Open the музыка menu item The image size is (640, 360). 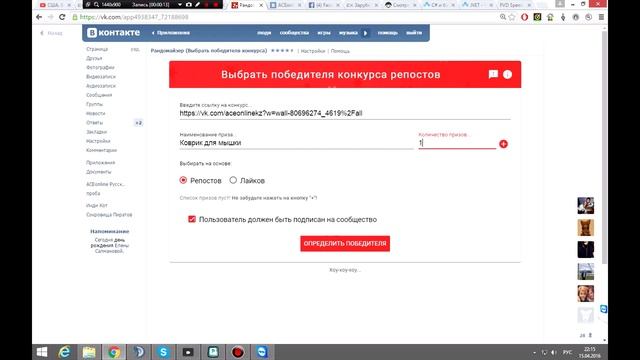click(x=348, y=33)
